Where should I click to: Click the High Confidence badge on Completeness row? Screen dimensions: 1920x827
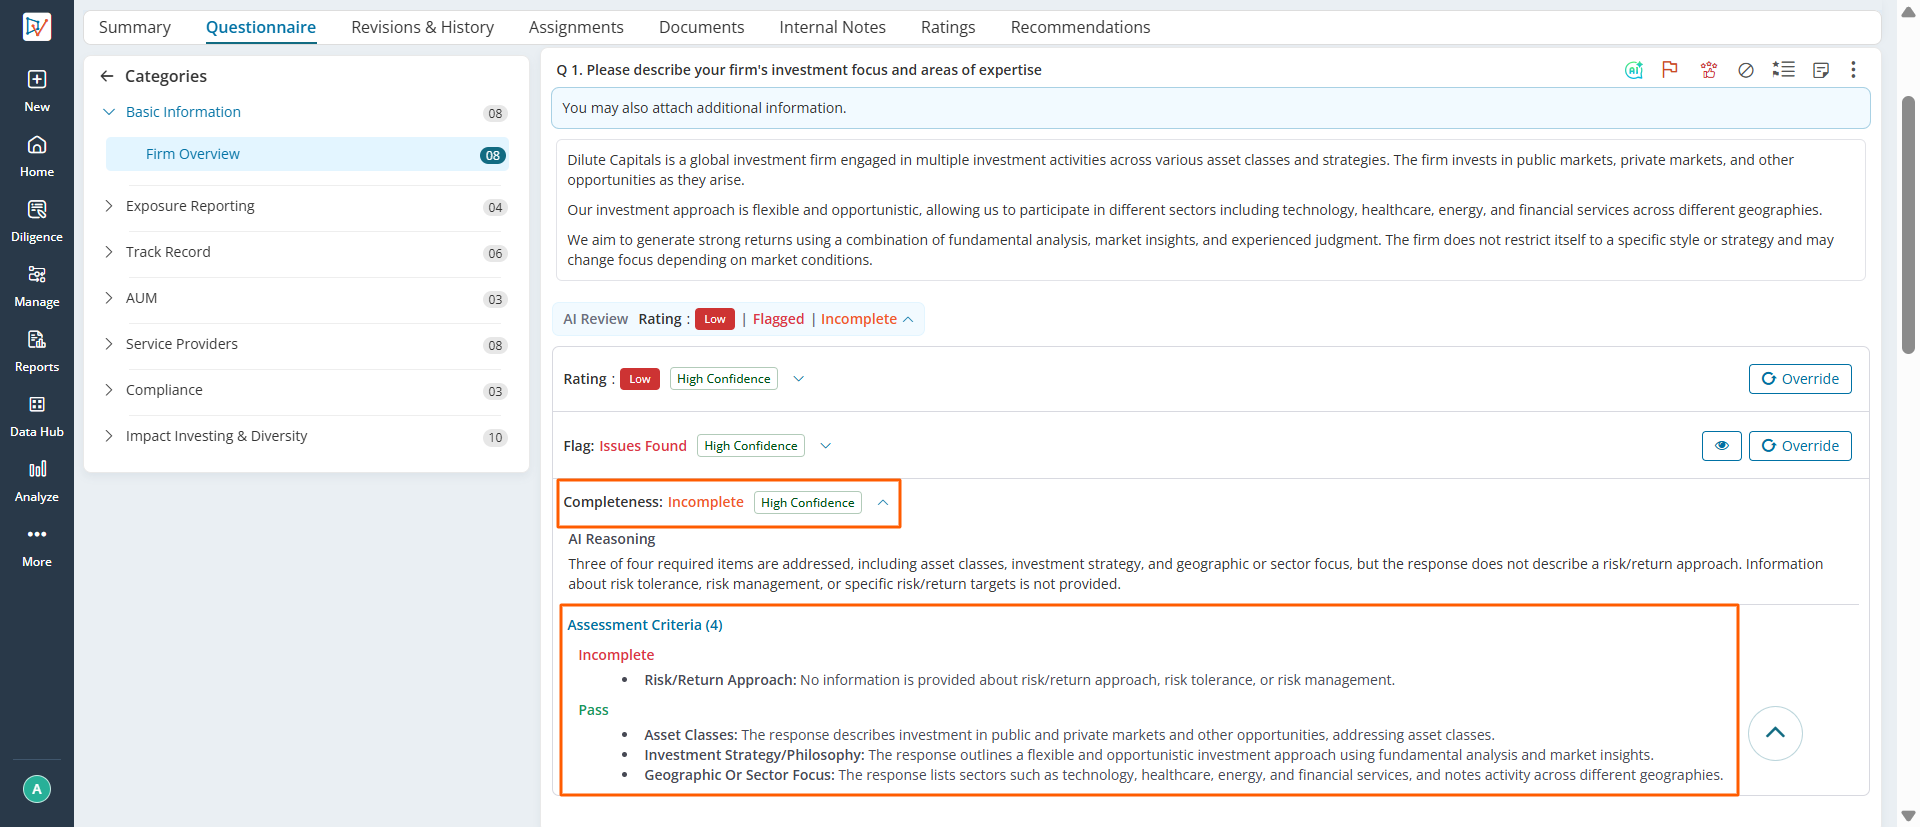click(x=808, y=503)
